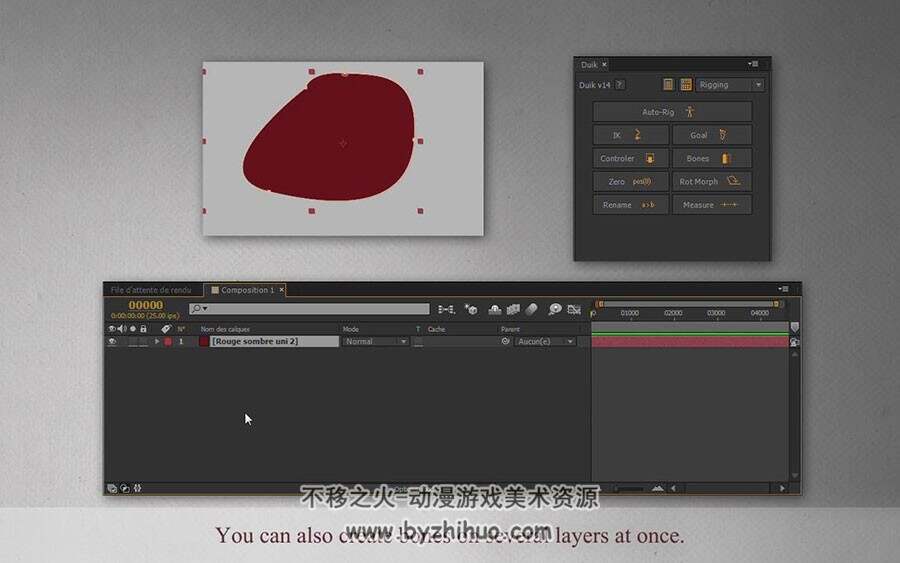Screen dimensions: 900x563
Task: Click the parent pick whip icon
Action: [505, 341]
